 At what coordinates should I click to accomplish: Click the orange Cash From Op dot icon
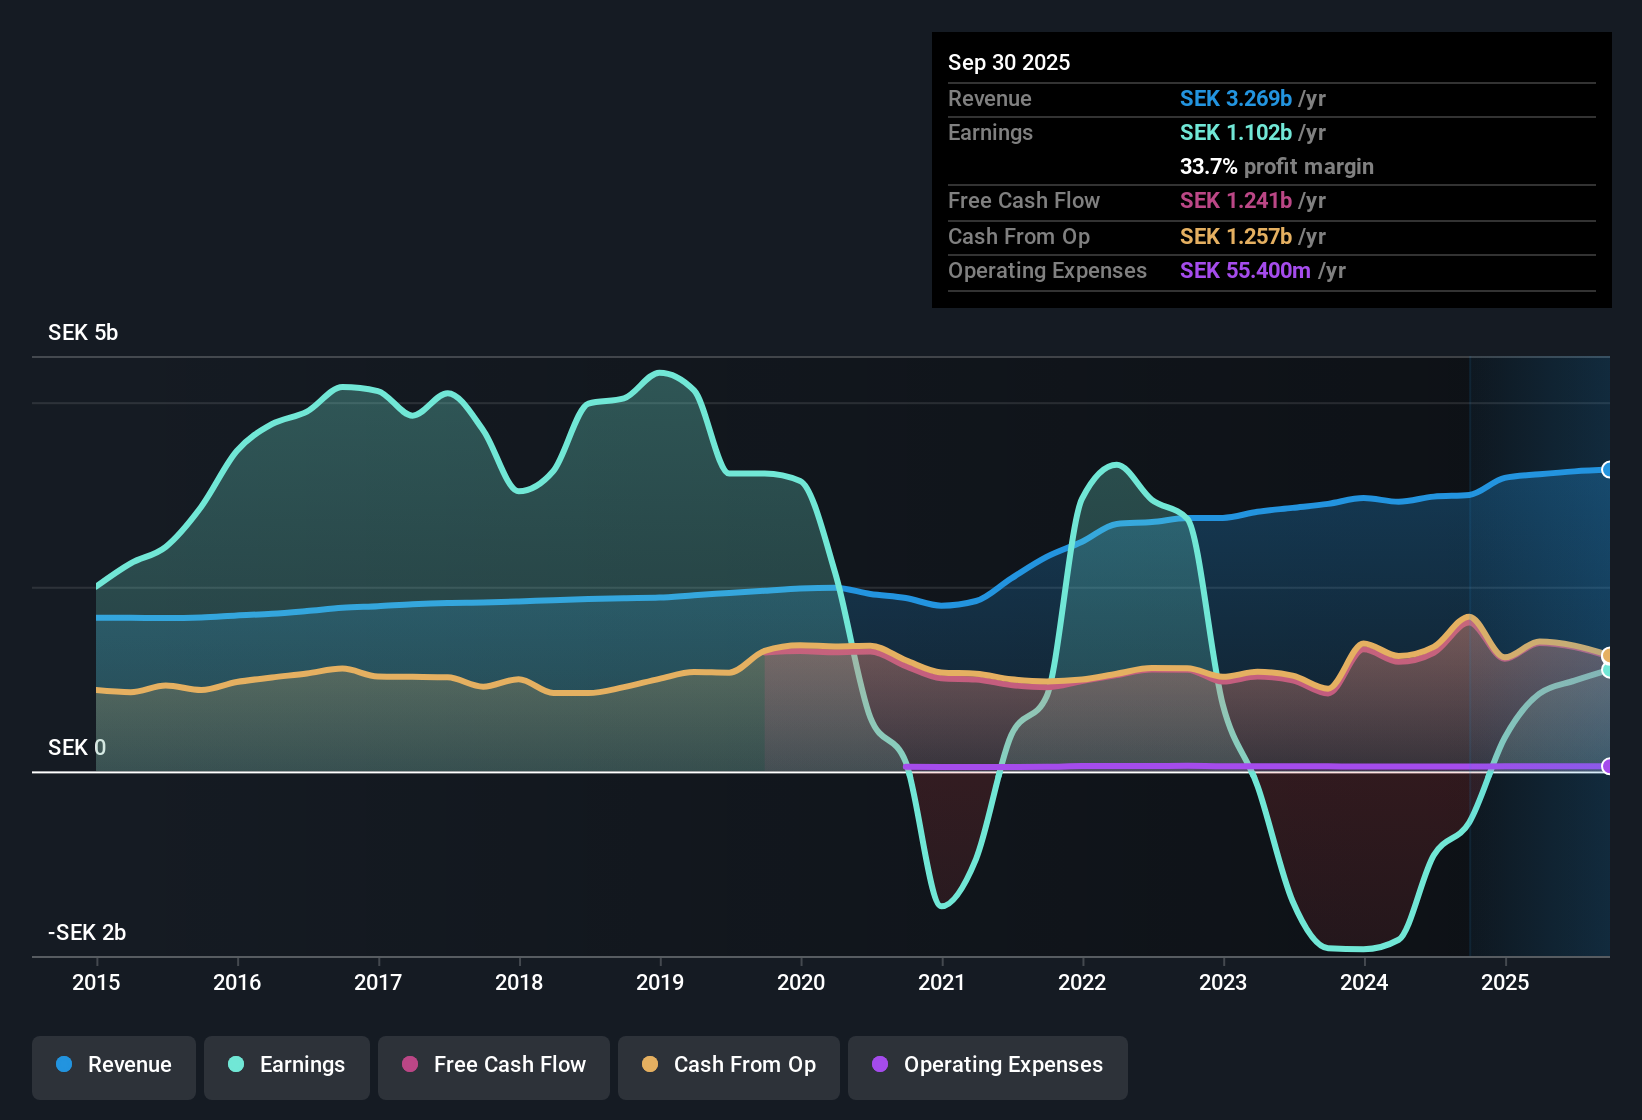tap(650, 1065)
